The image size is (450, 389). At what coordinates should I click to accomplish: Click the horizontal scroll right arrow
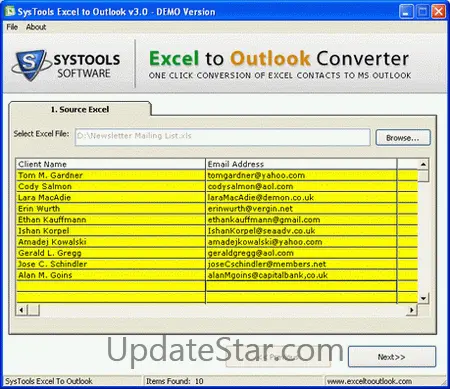click(412, 310)
